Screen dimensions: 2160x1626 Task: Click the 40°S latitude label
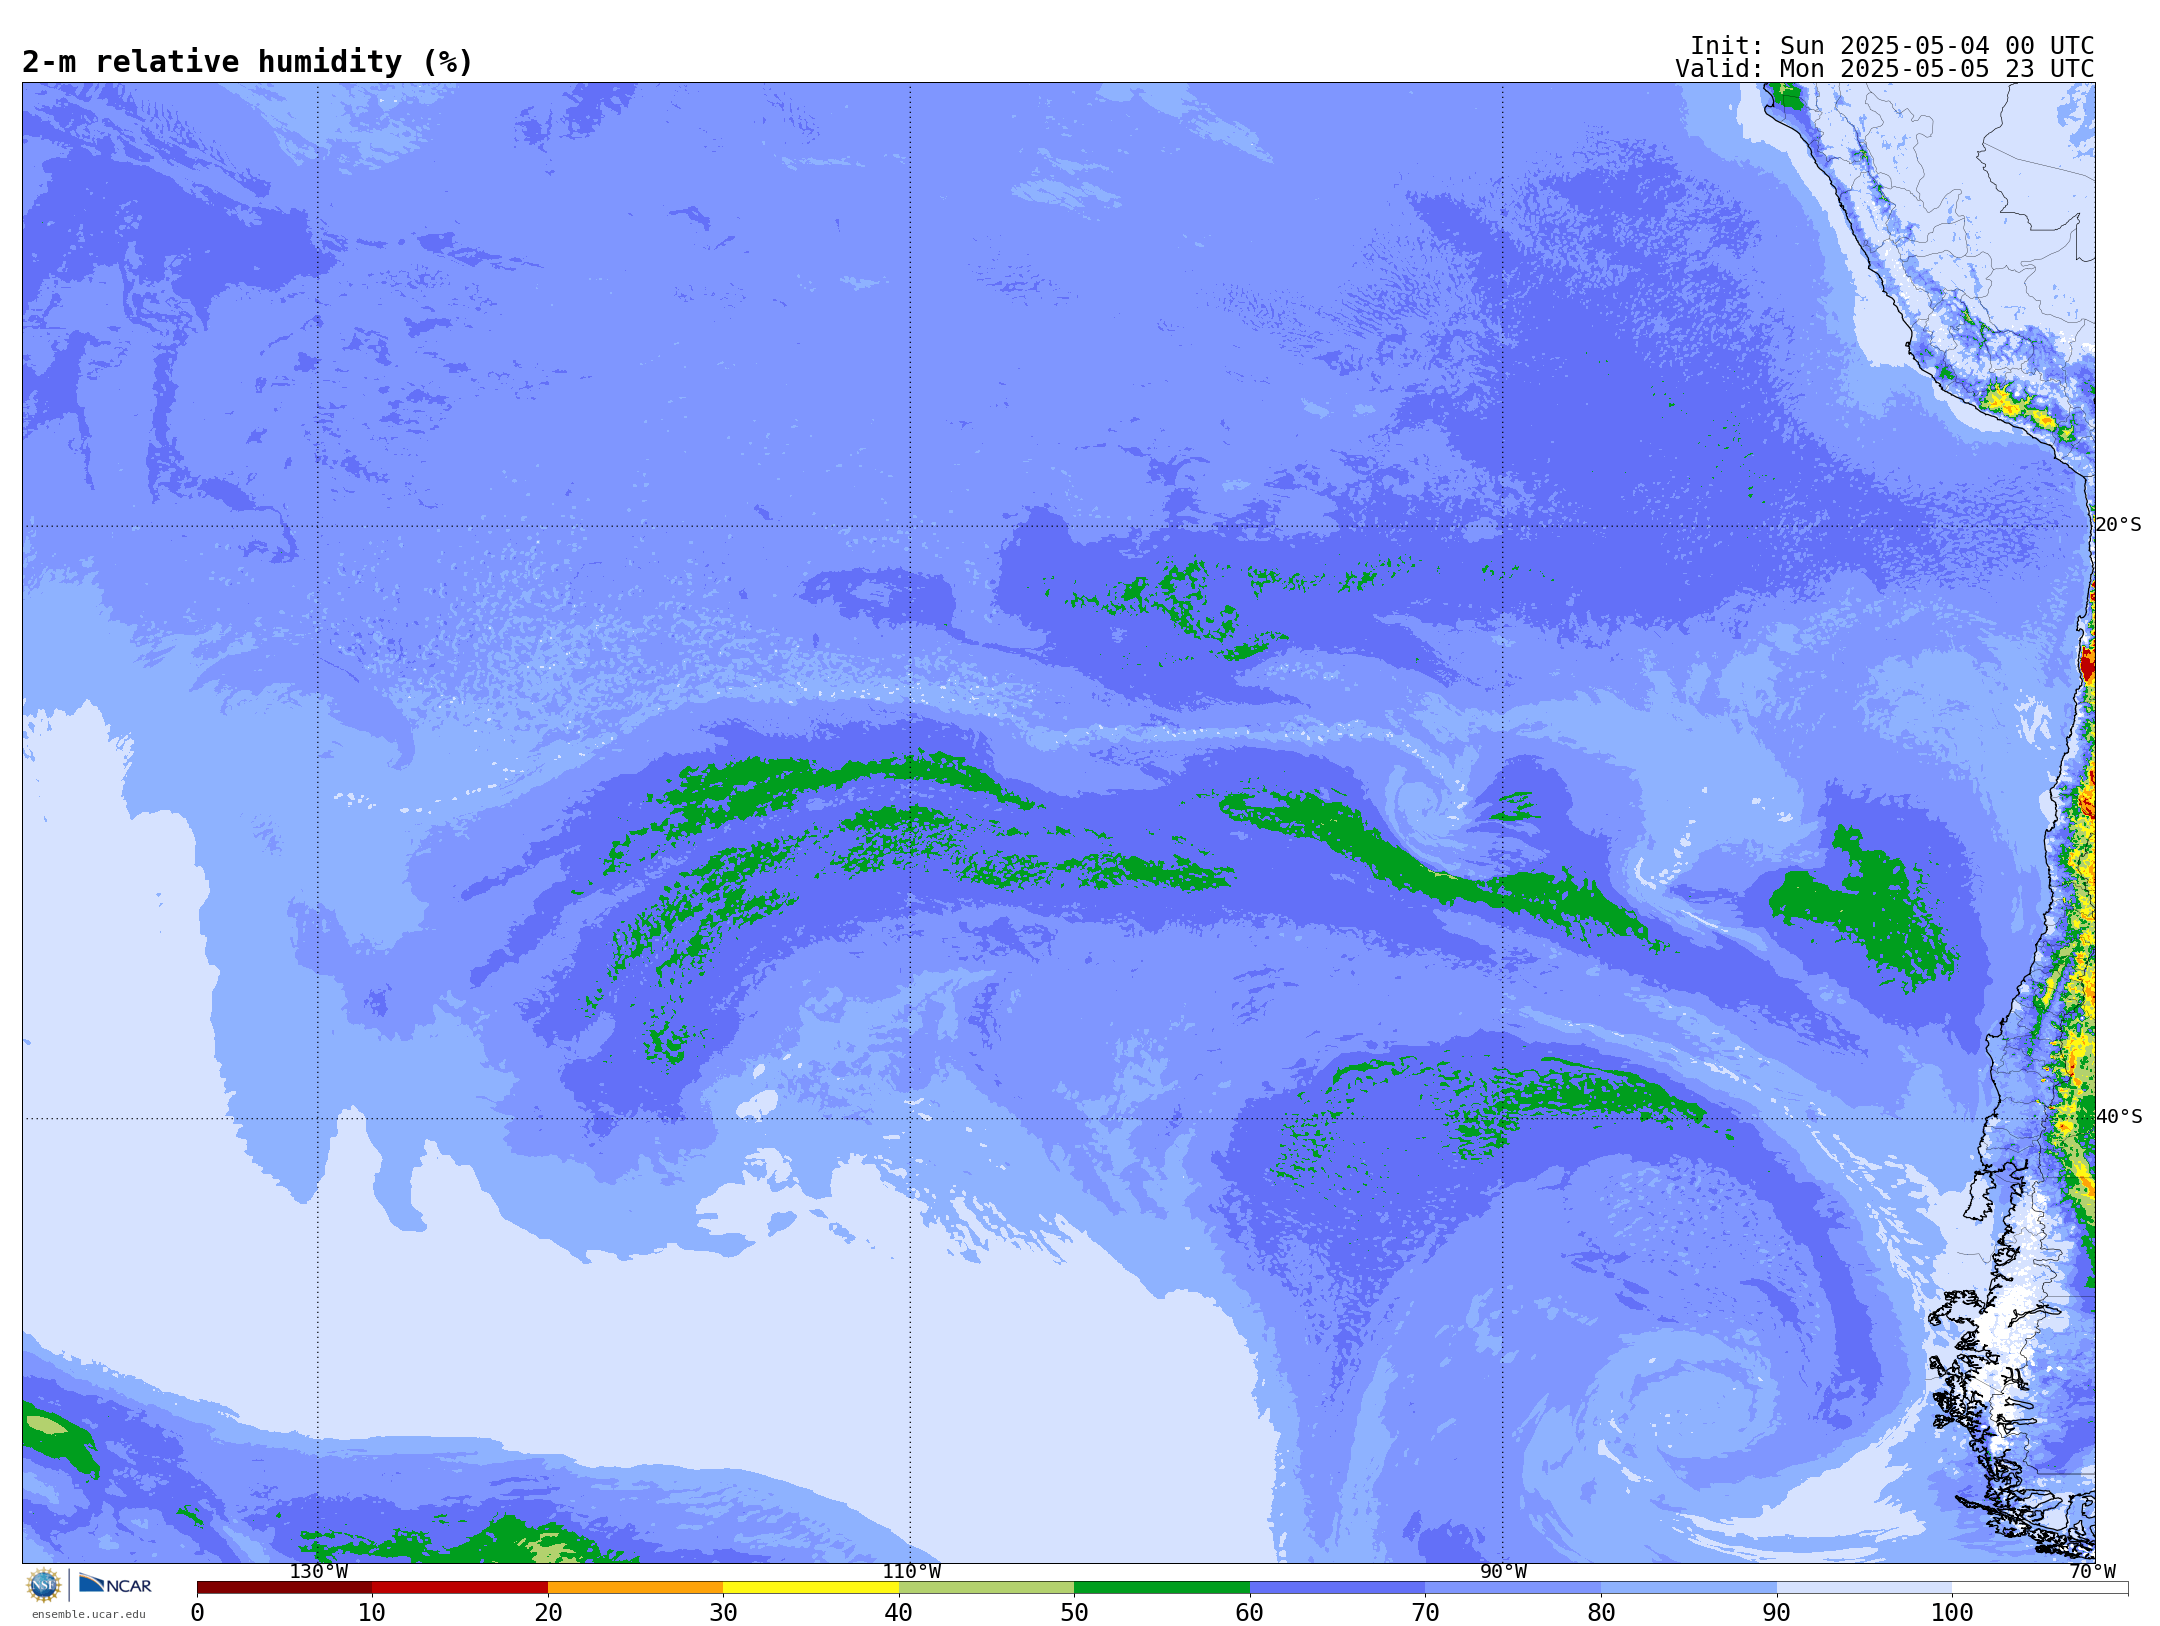pos(2119,1117)
